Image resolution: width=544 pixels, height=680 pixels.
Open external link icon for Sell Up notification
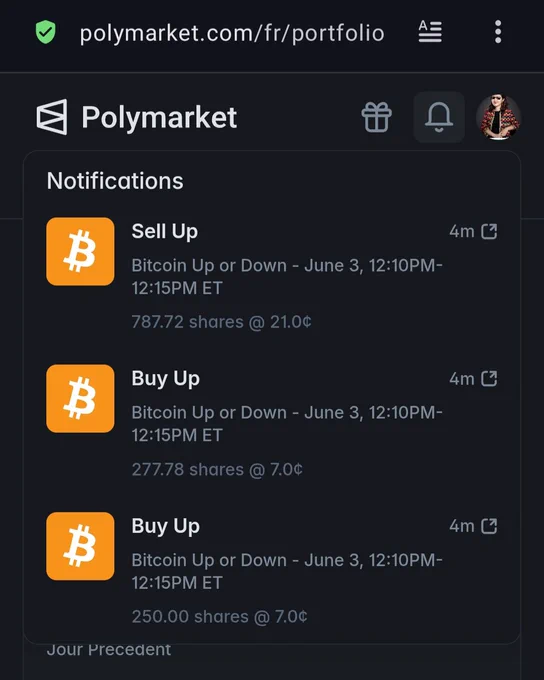pyautogui.click(x=489, y=232)
